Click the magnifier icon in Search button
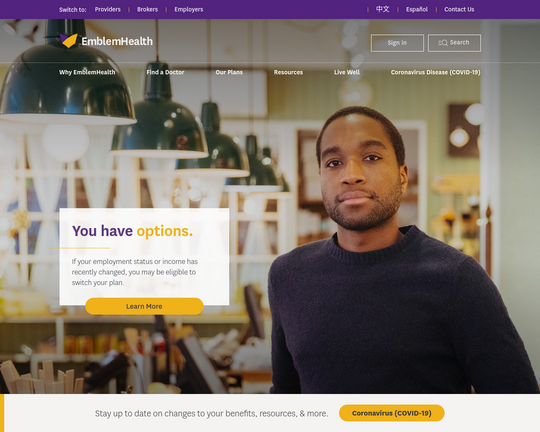This screenshot has height=432, width=540. pos(443,43)
